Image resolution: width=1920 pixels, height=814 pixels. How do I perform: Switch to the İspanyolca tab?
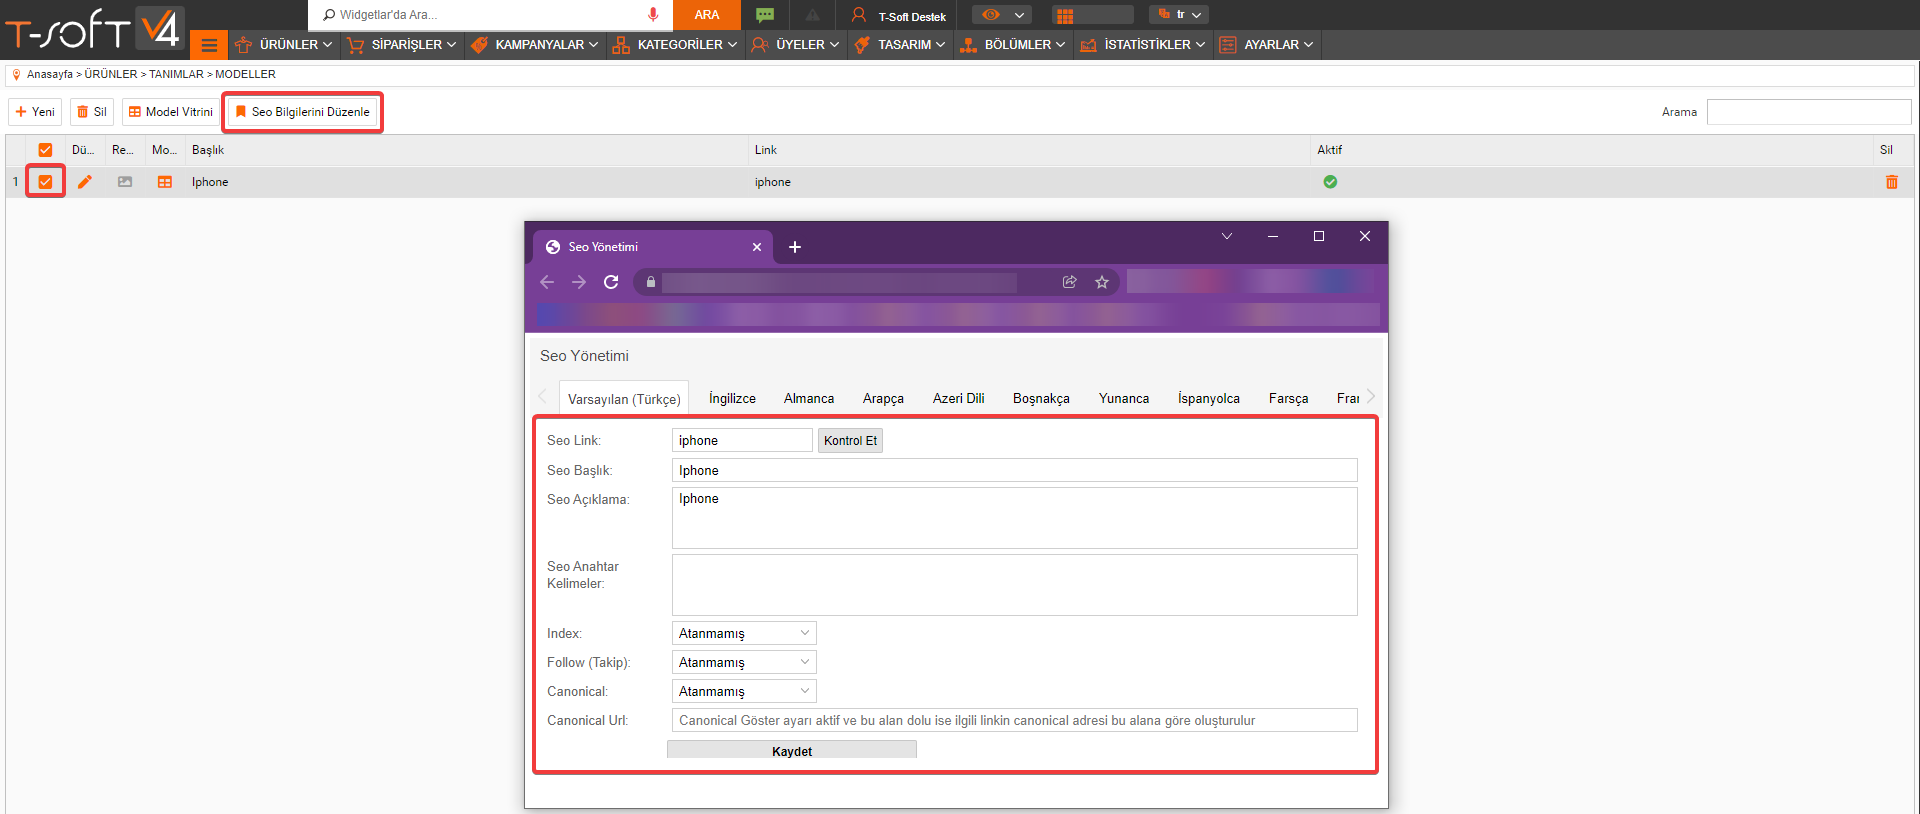pyautogui.click(x=1209, y=398)
